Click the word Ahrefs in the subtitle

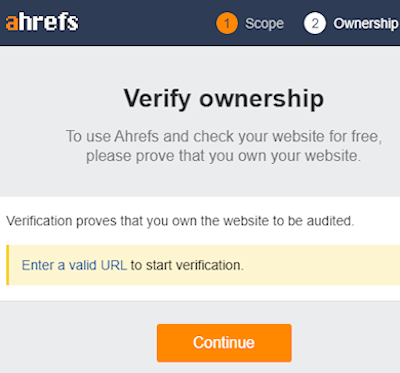[x=136, y=136]
